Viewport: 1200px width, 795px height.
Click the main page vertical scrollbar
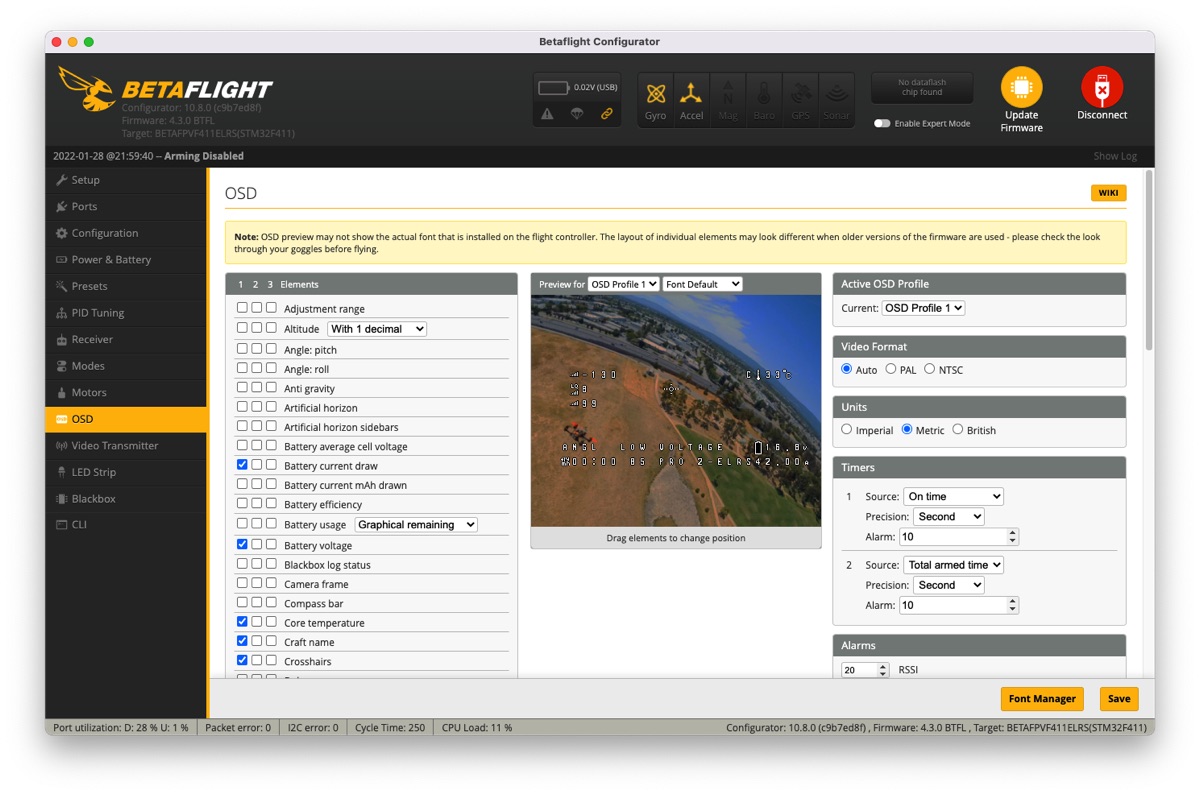[x=1149, y=260]
